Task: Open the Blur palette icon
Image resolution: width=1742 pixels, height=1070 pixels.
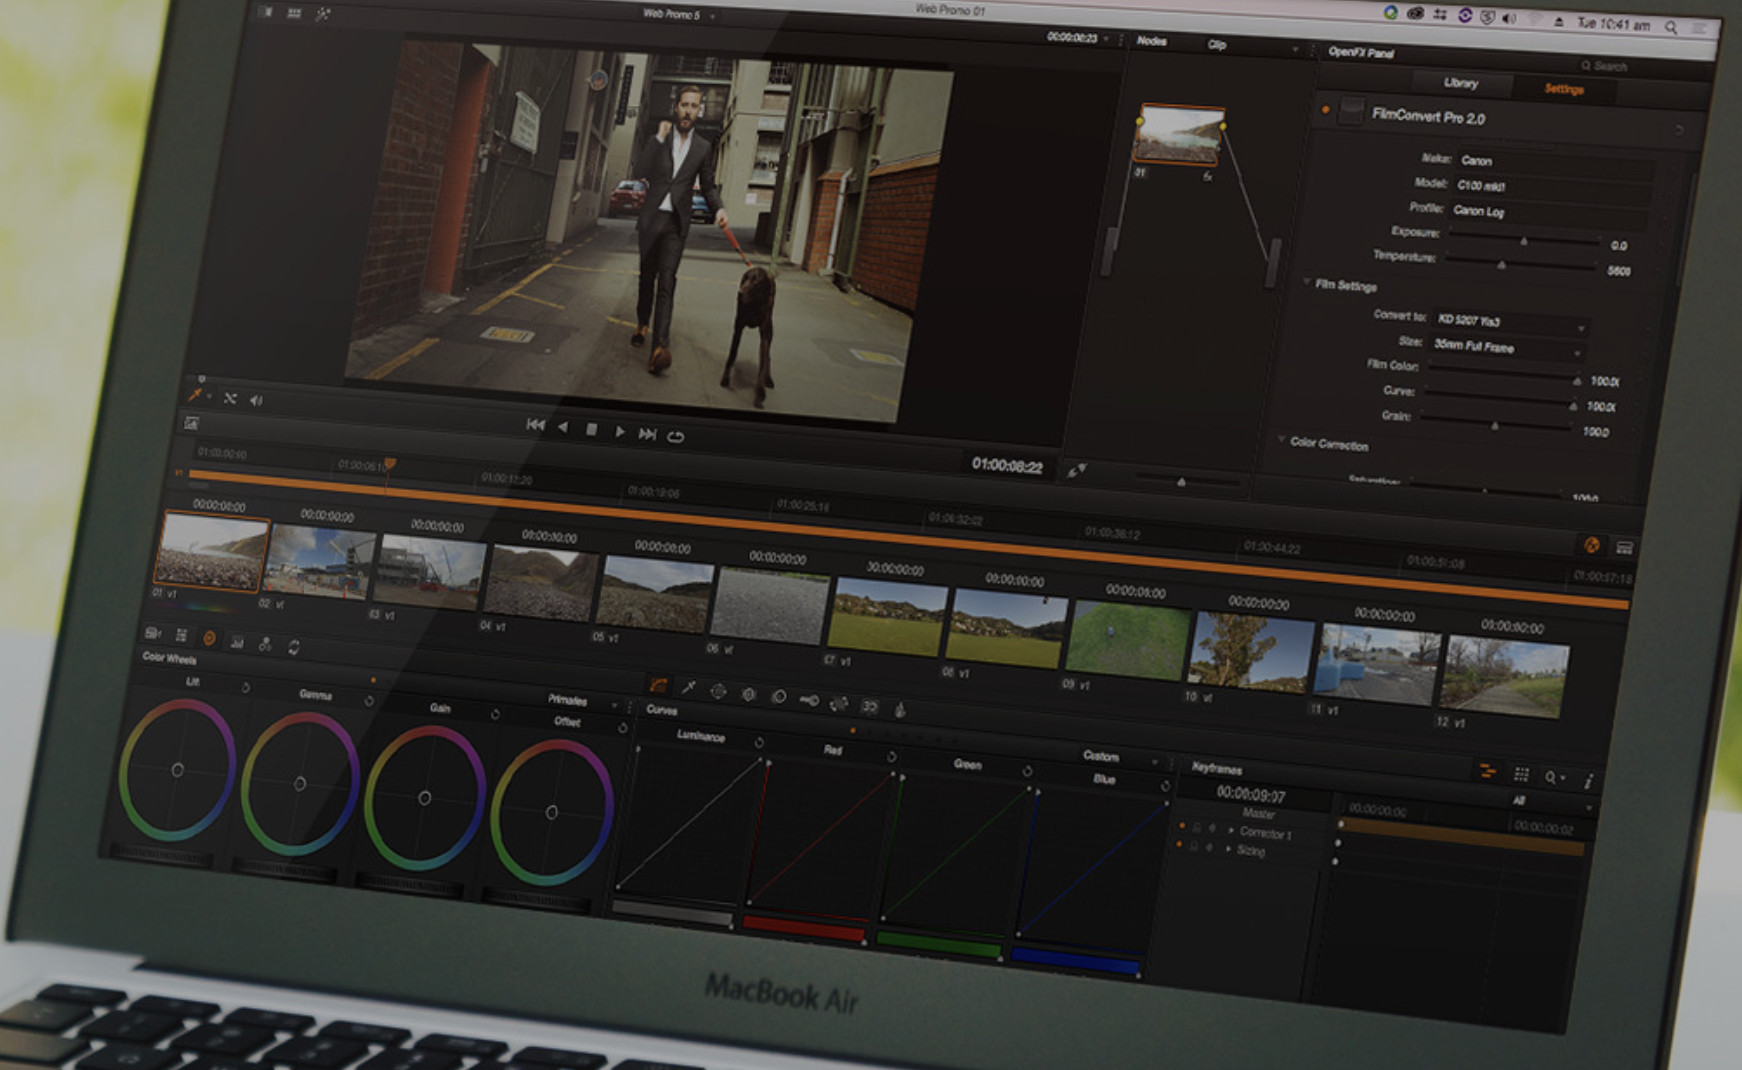Action: click(778, 697)
